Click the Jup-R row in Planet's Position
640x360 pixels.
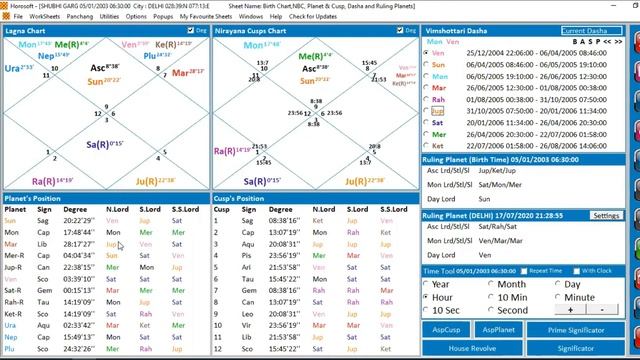click(106, 267)
